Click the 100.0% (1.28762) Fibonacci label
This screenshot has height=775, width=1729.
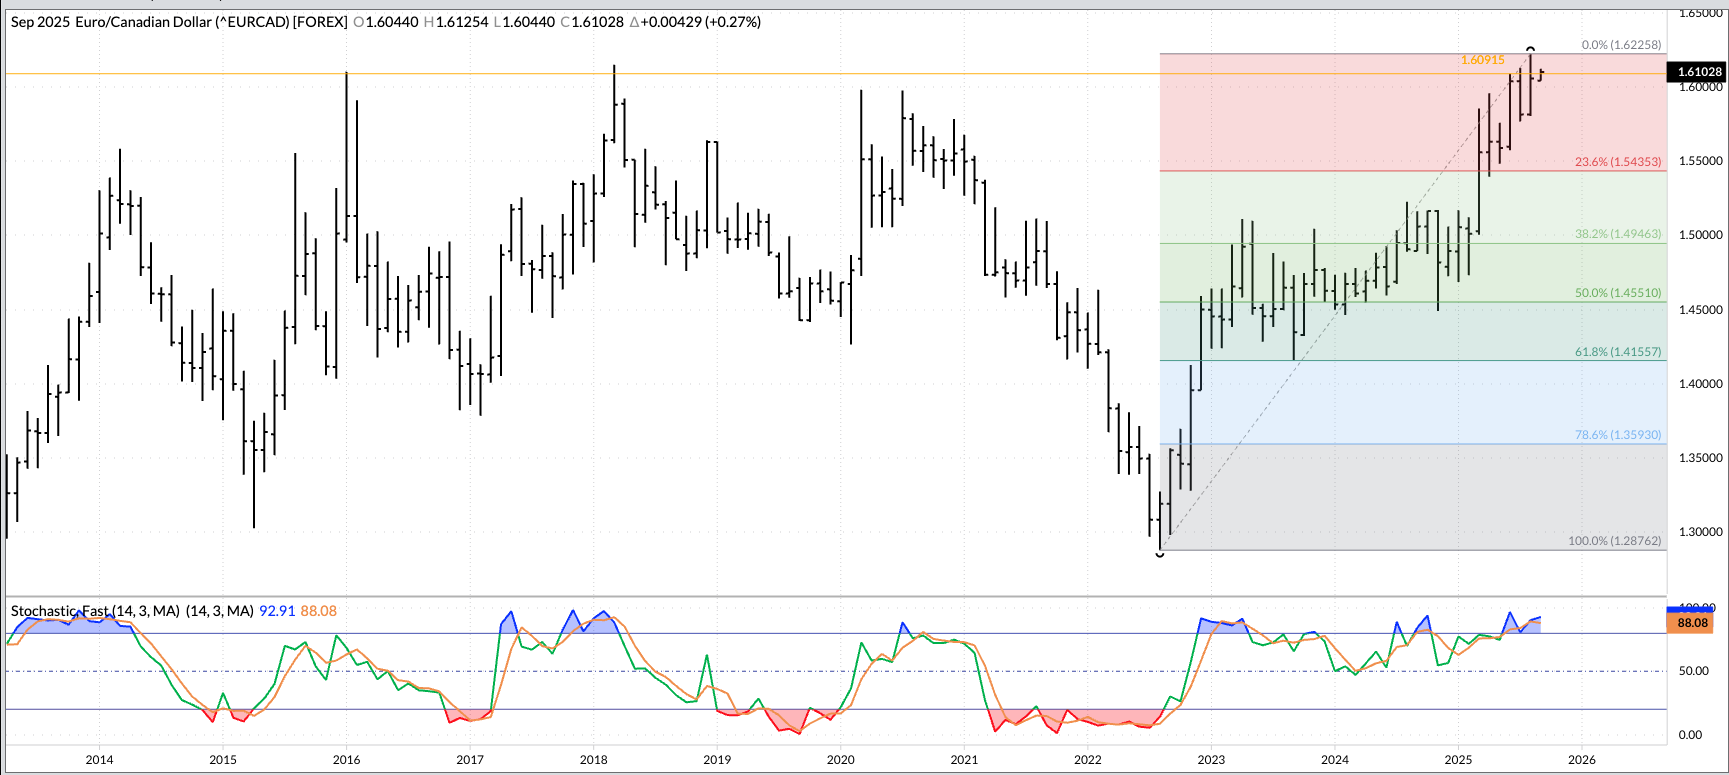click(1614, 541)
